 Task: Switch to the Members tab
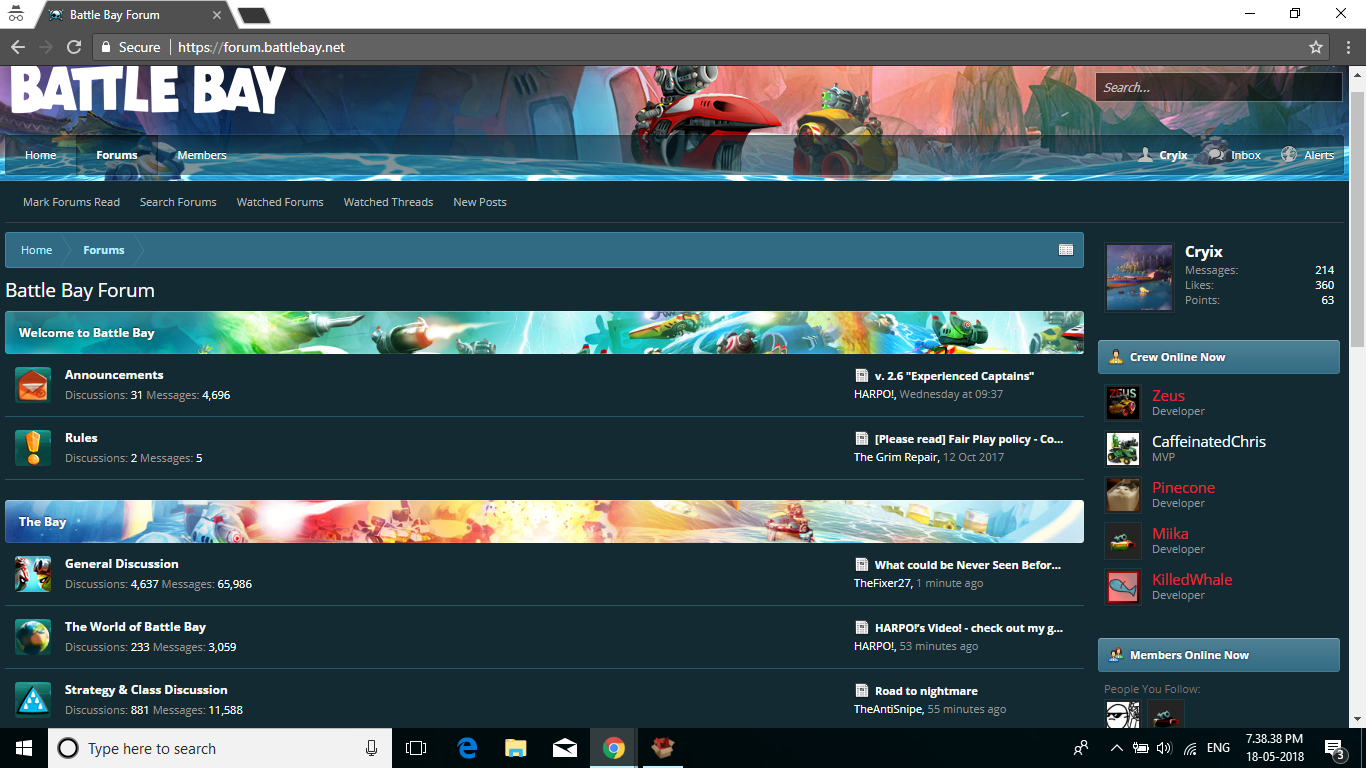point(201,155)
